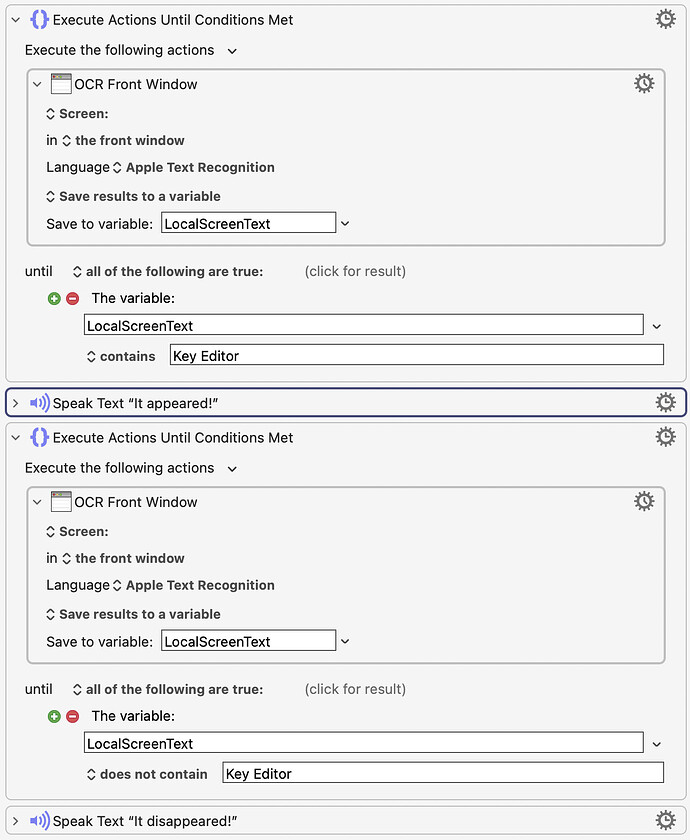Click gear icon of second Execute Until action
Viewport: 690px width, 840px height.
coord(665,437)
